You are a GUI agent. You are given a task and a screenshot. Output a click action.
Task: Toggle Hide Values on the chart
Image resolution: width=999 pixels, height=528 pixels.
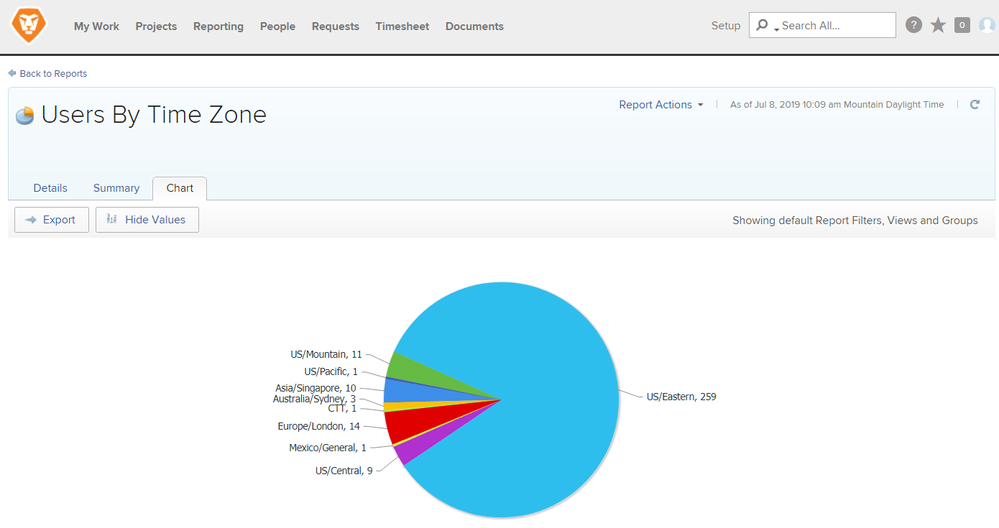147,220
